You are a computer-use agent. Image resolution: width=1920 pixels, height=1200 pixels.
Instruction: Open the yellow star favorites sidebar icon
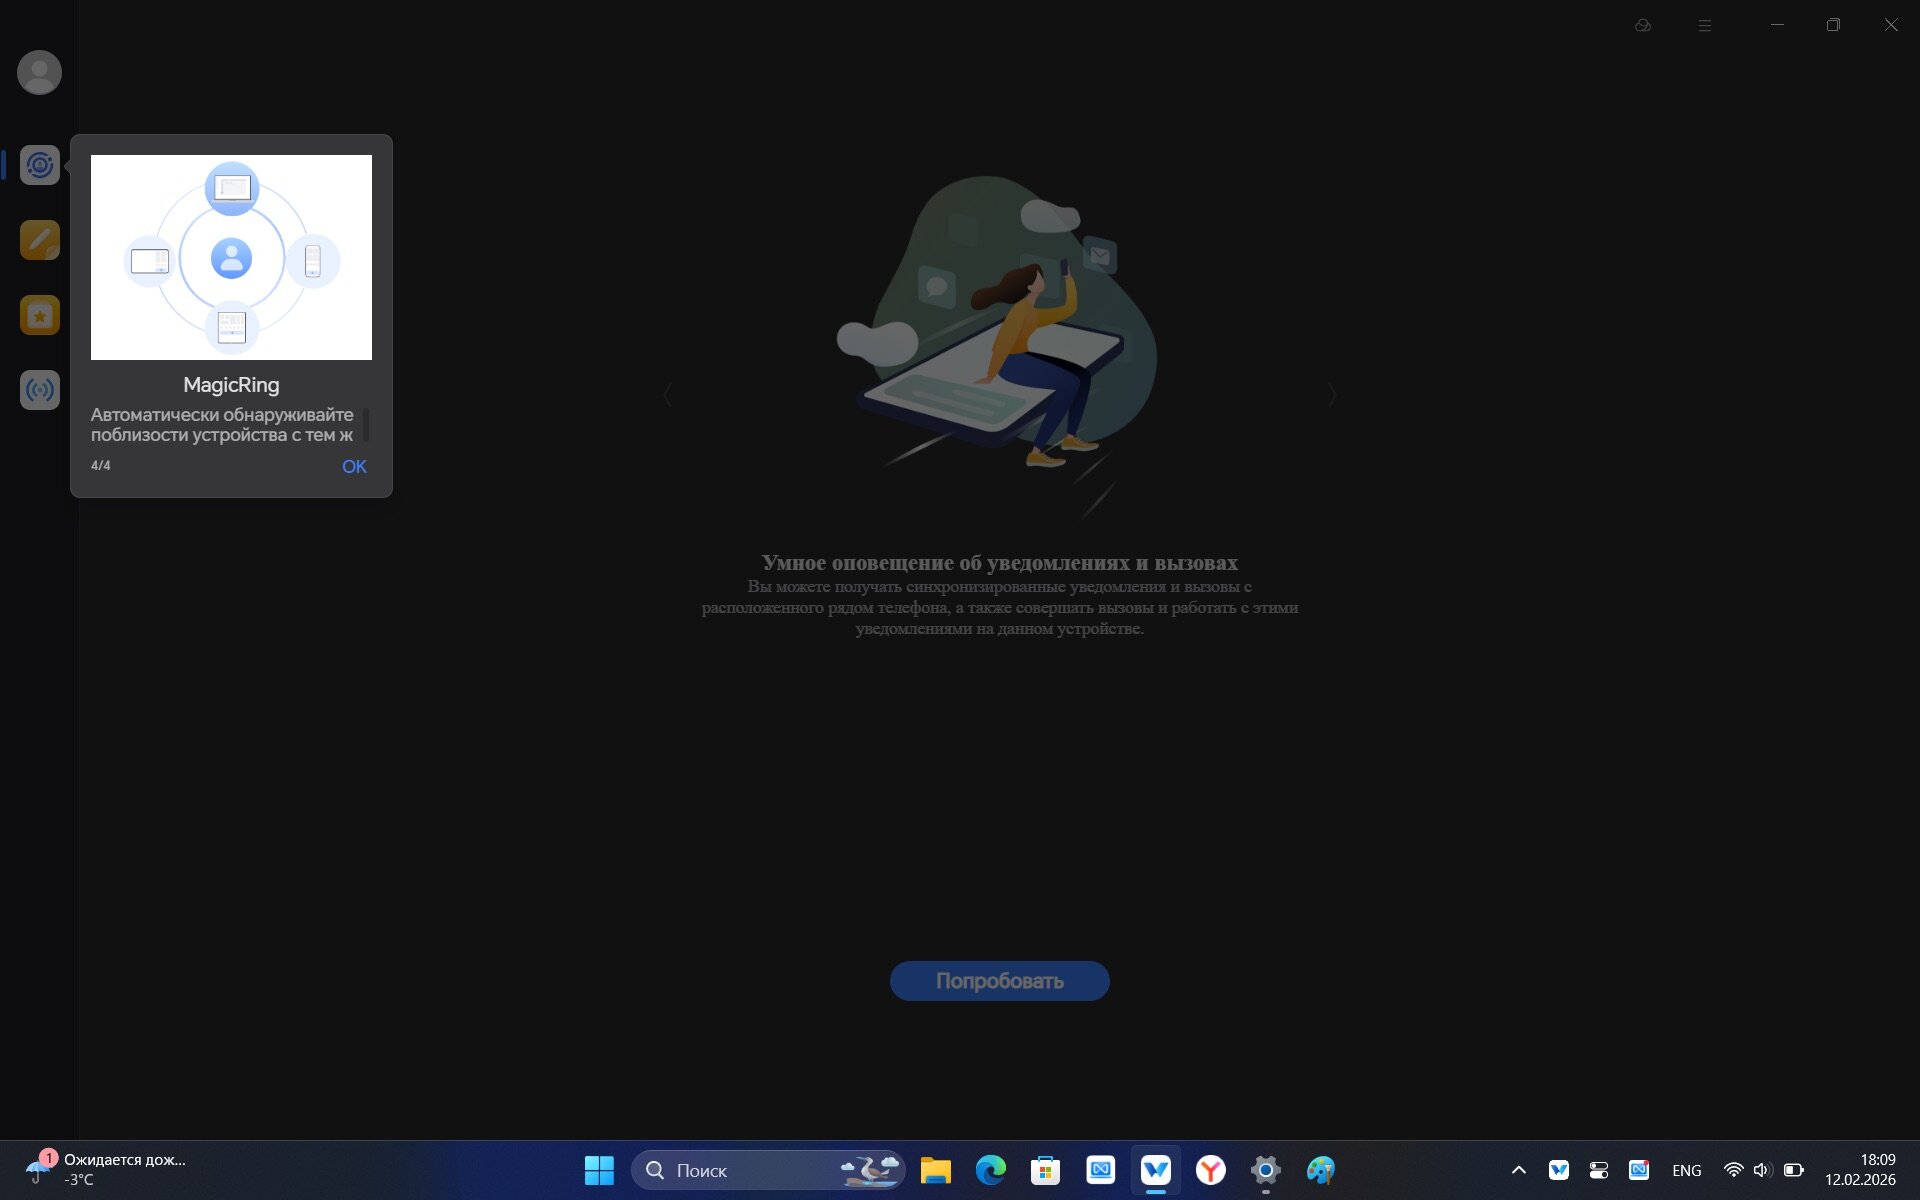tap(40, 315)
